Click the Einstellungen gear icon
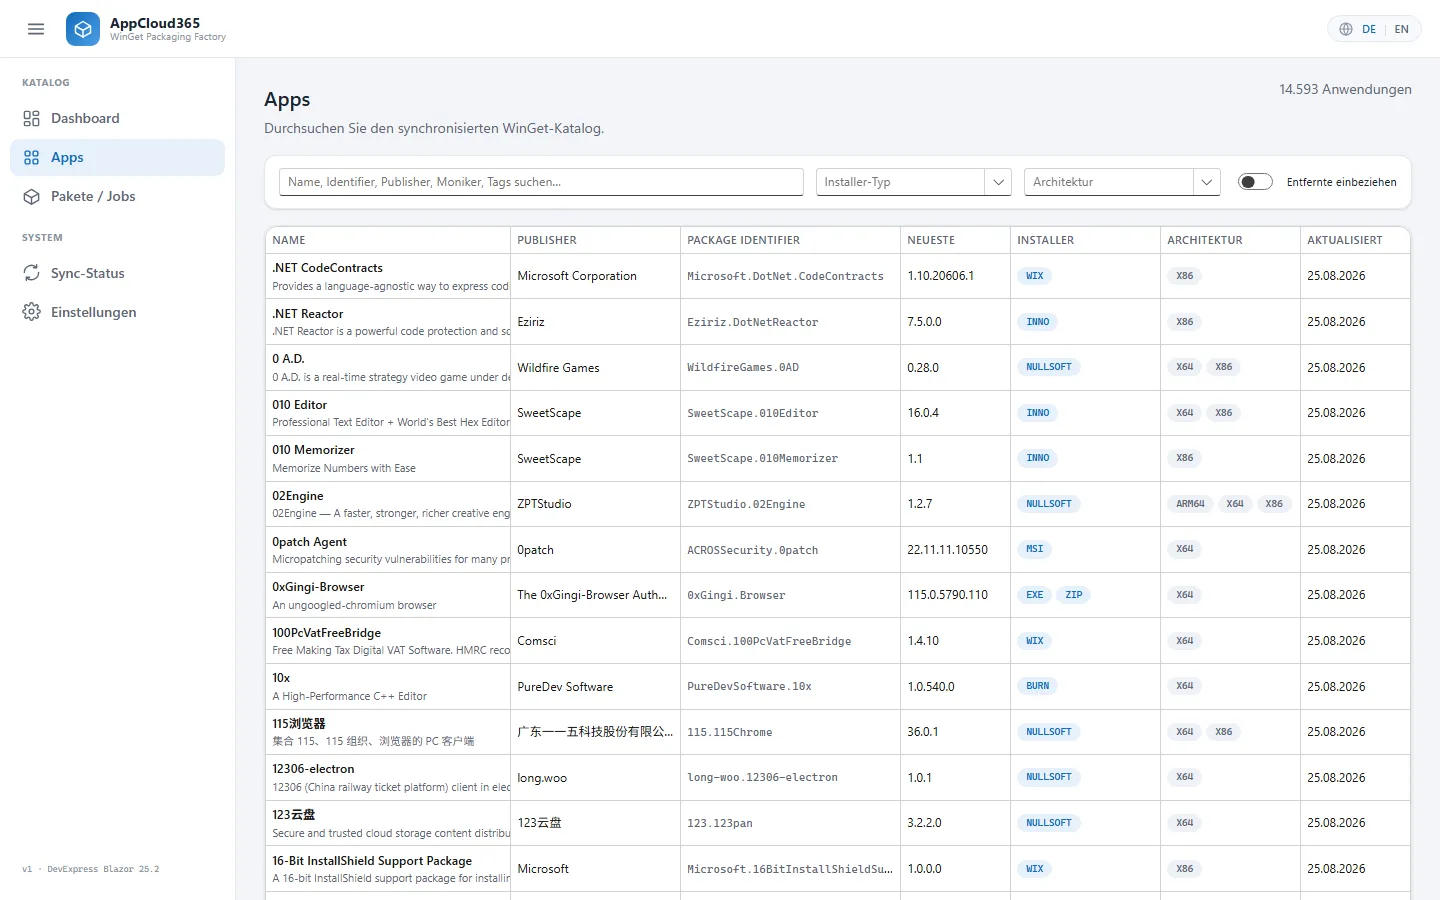1440x900 pixels. 32,312
